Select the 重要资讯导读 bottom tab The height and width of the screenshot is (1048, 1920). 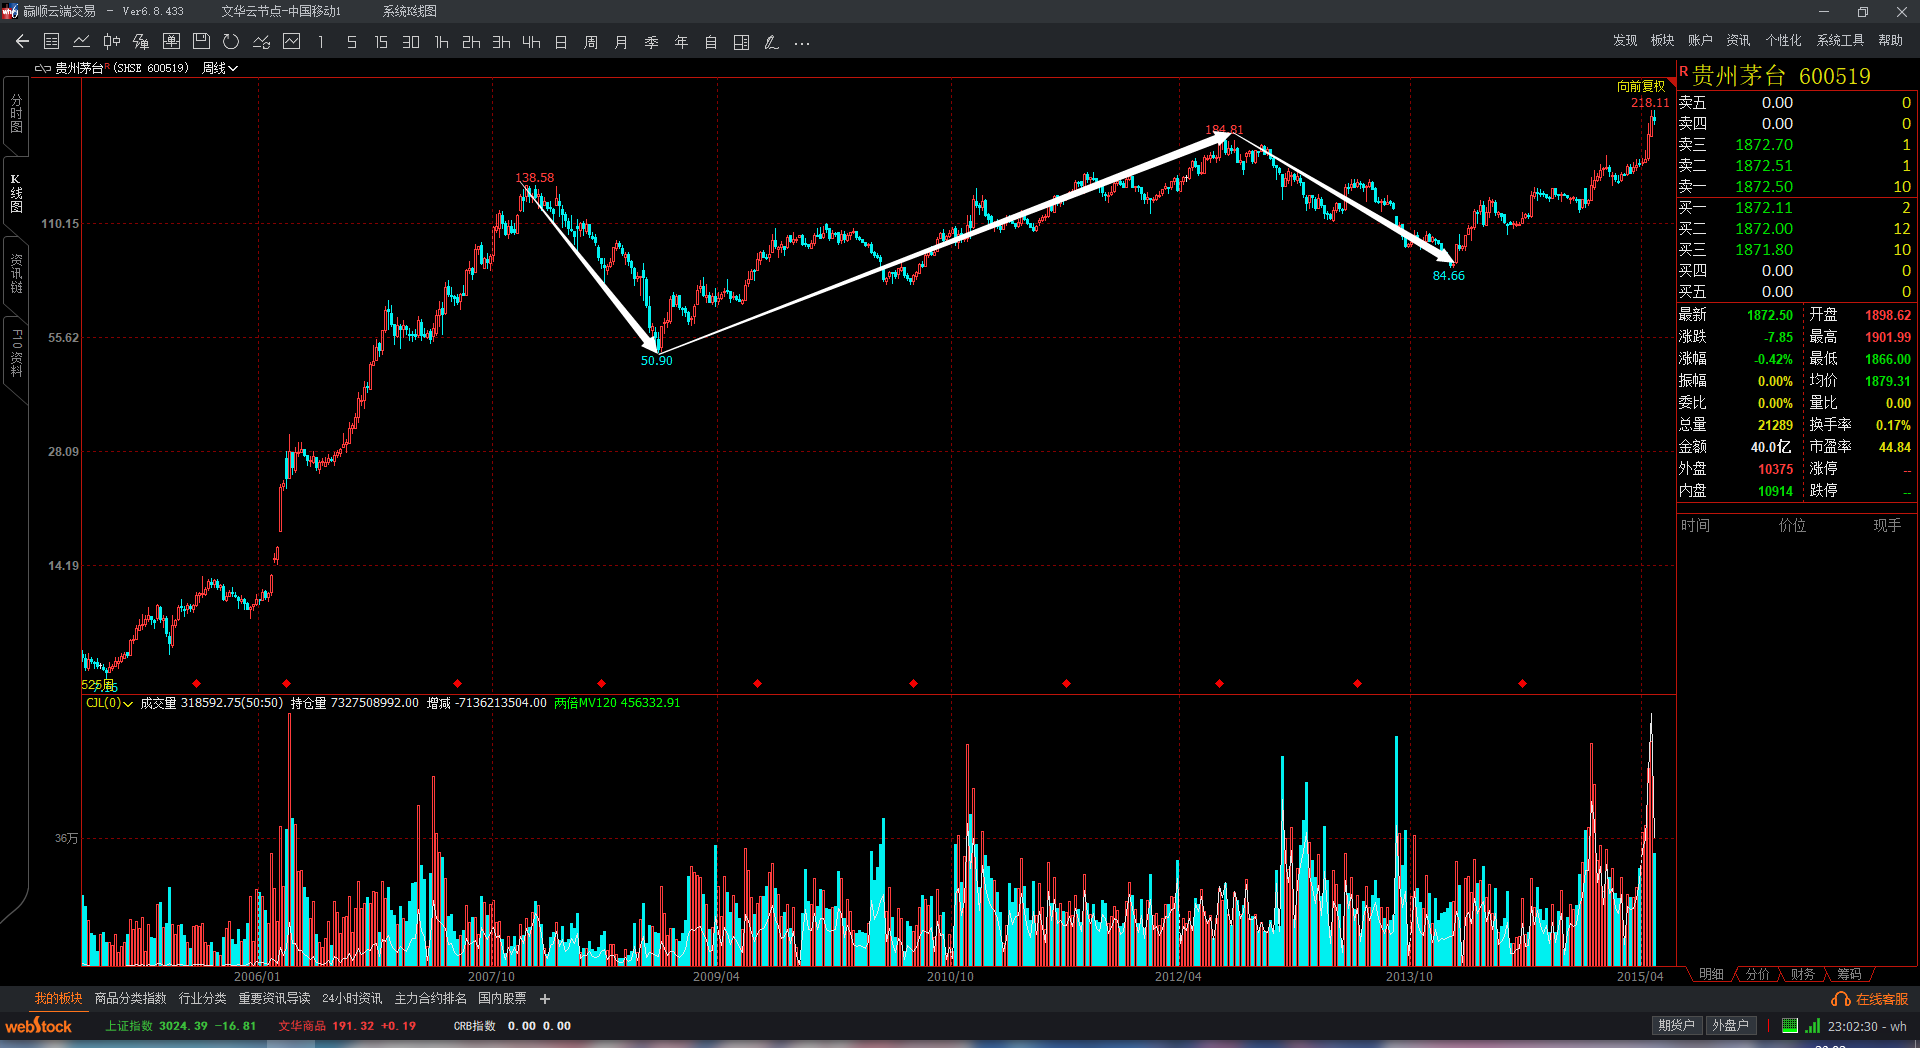(x=274, y=998)
